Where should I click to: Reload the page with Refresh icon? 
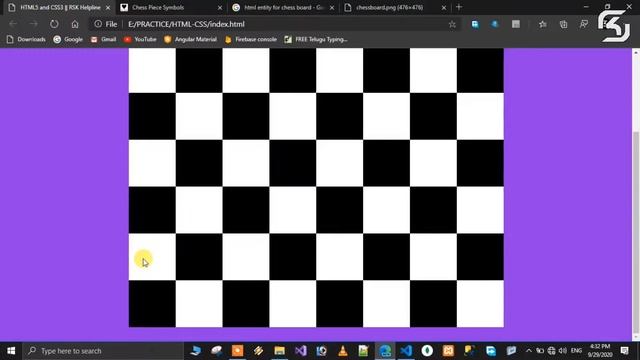tap(54, 24)
